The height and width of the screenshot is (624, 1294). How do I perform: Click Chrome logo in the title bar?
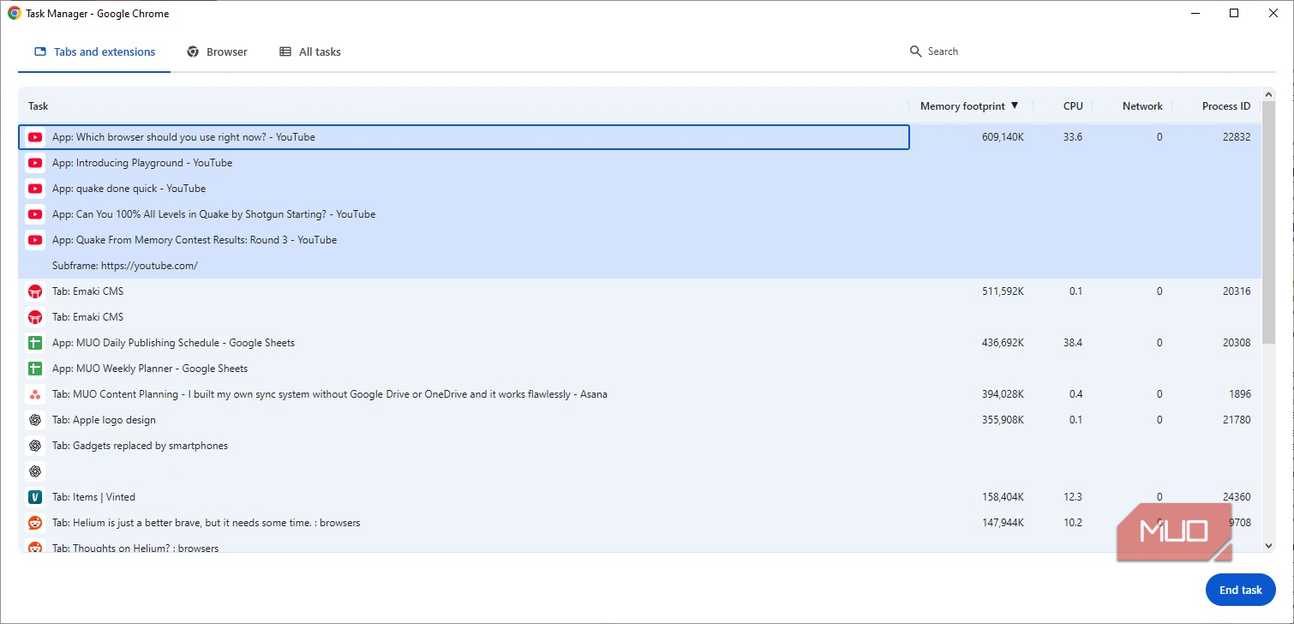click(x=14, y=13)
